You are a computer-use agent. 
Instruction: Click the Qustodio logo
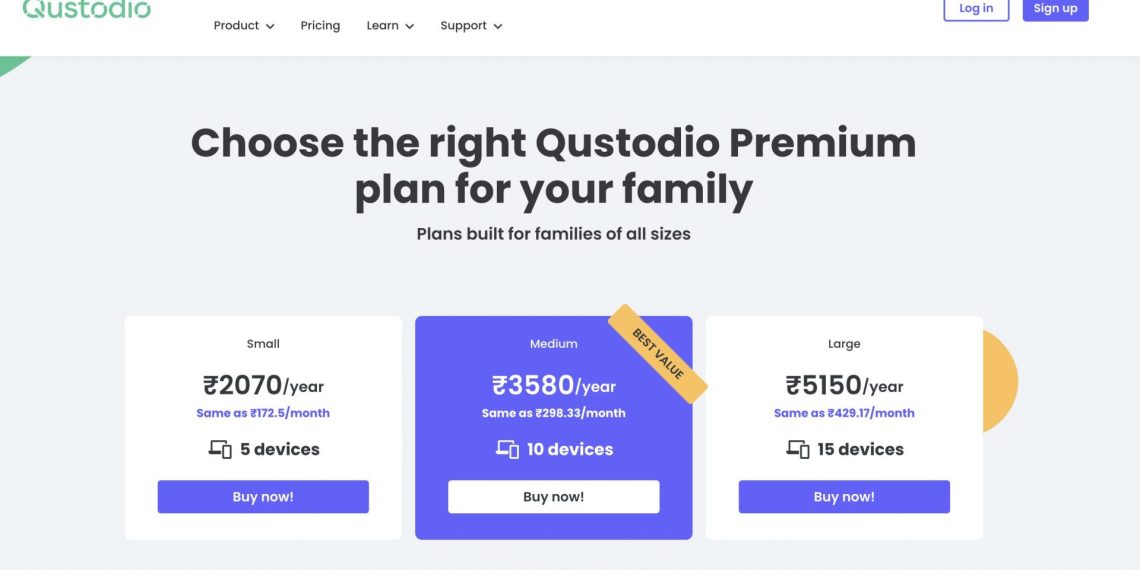point(86,9)
